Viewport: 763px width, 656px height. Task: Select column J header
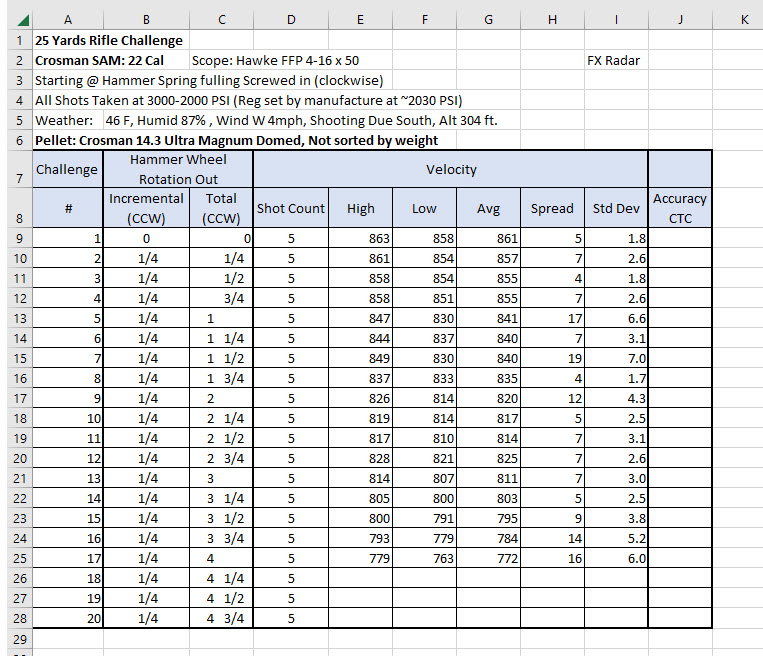coord(680,20)
